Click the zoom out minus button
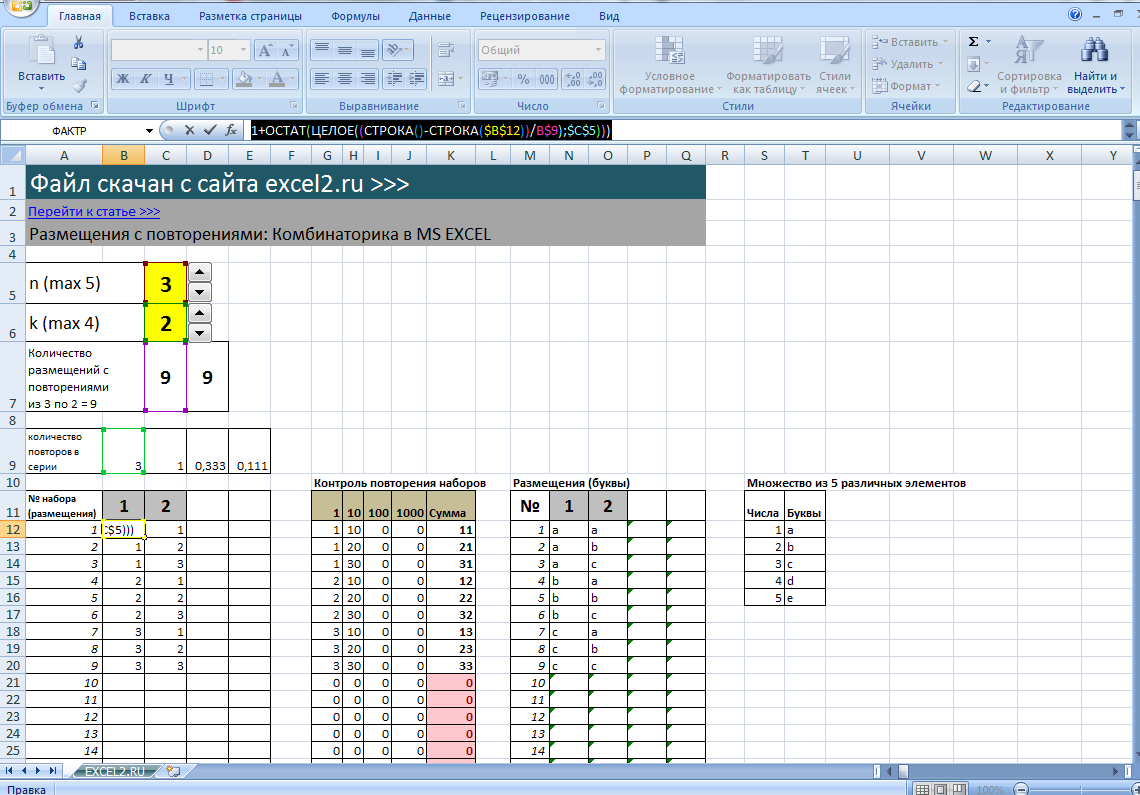The image size is (1140, 795). click(1021, 789)
